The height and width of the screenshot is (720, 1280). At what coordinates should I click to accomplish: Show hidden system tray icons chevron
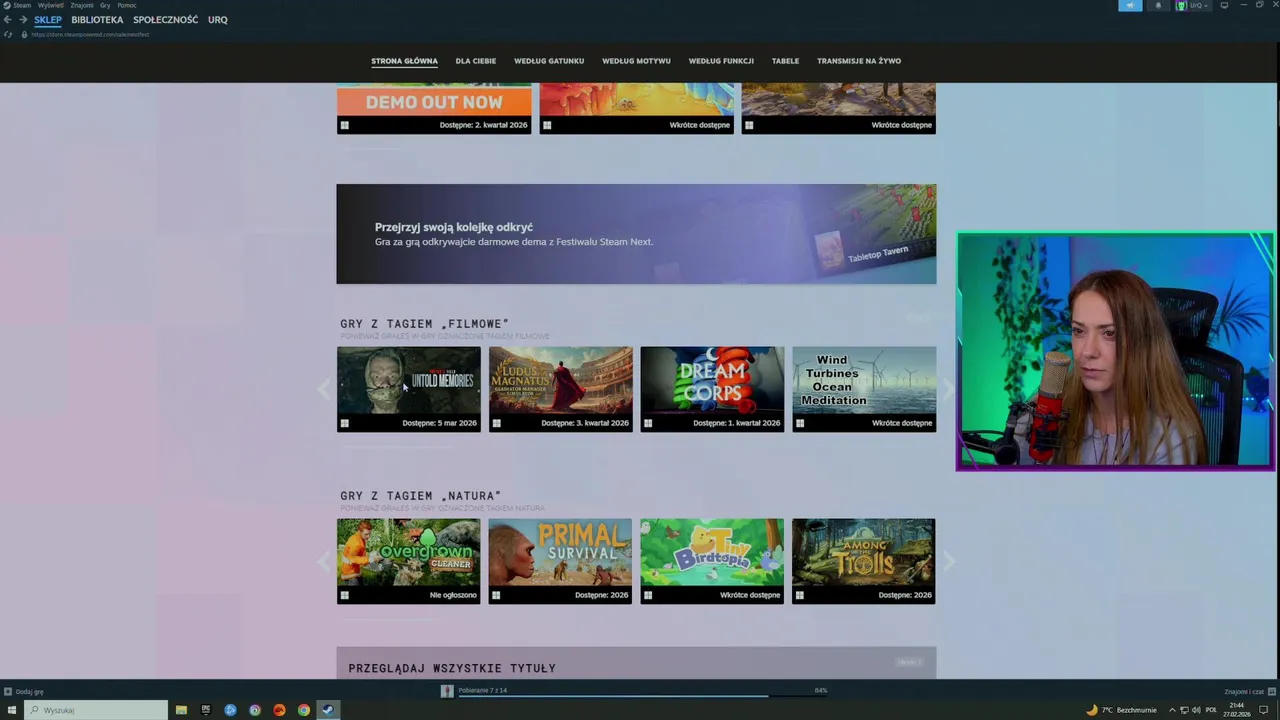point(1172,710)
